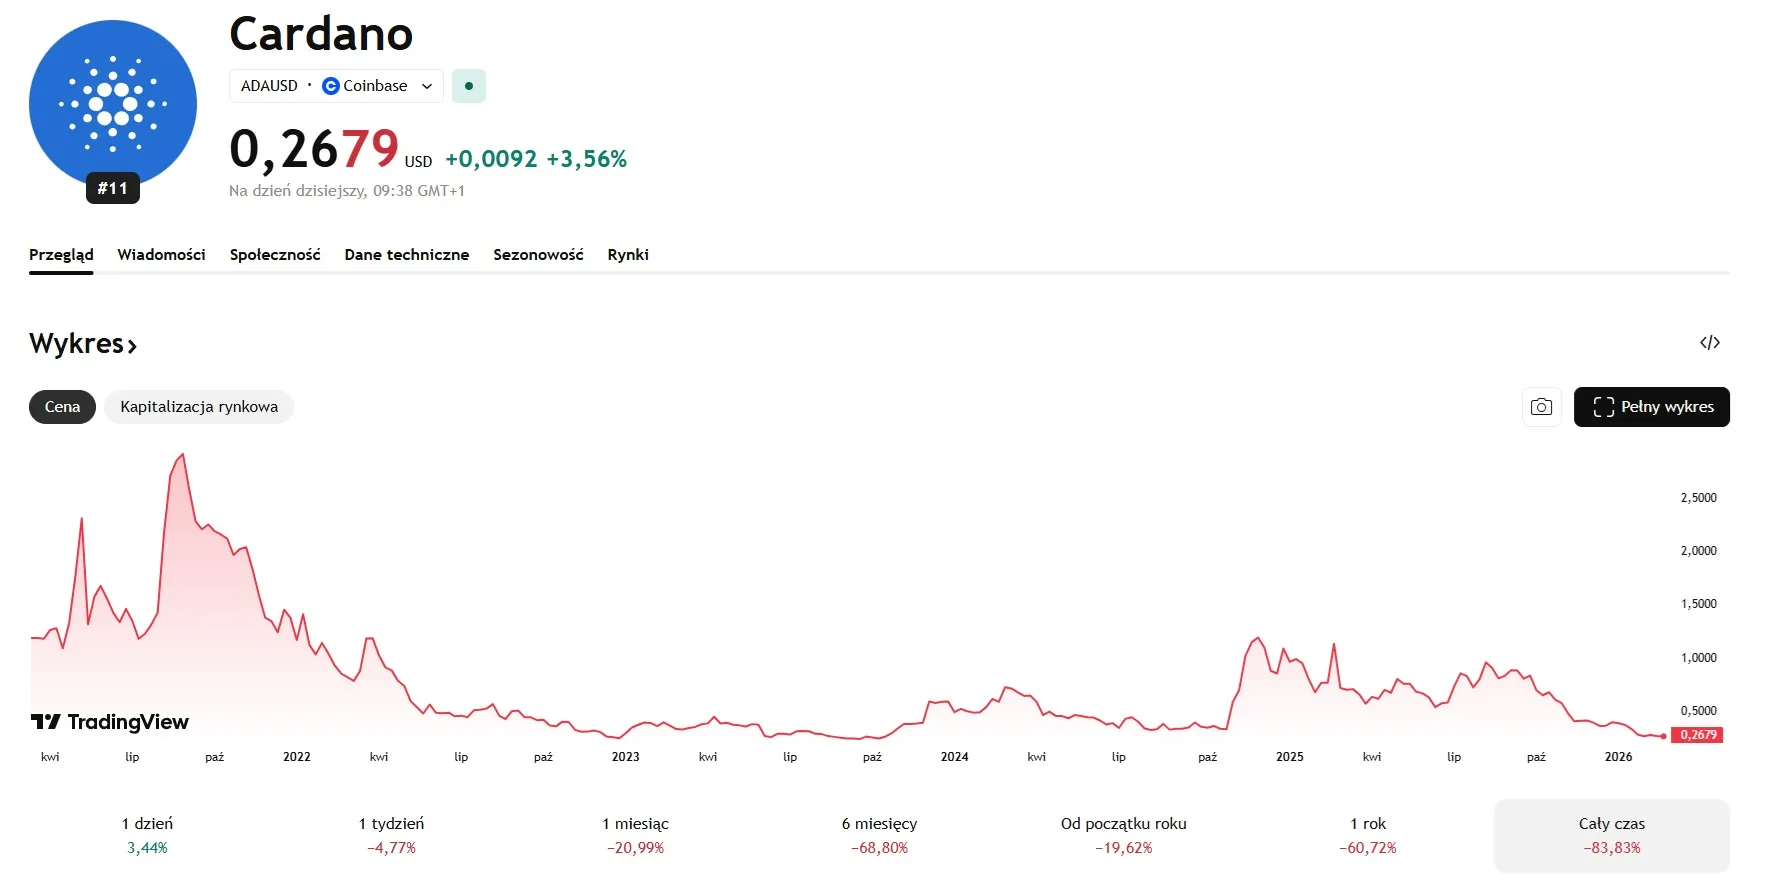
Task: Open the embed code icon
Action: coord(1709,343)
